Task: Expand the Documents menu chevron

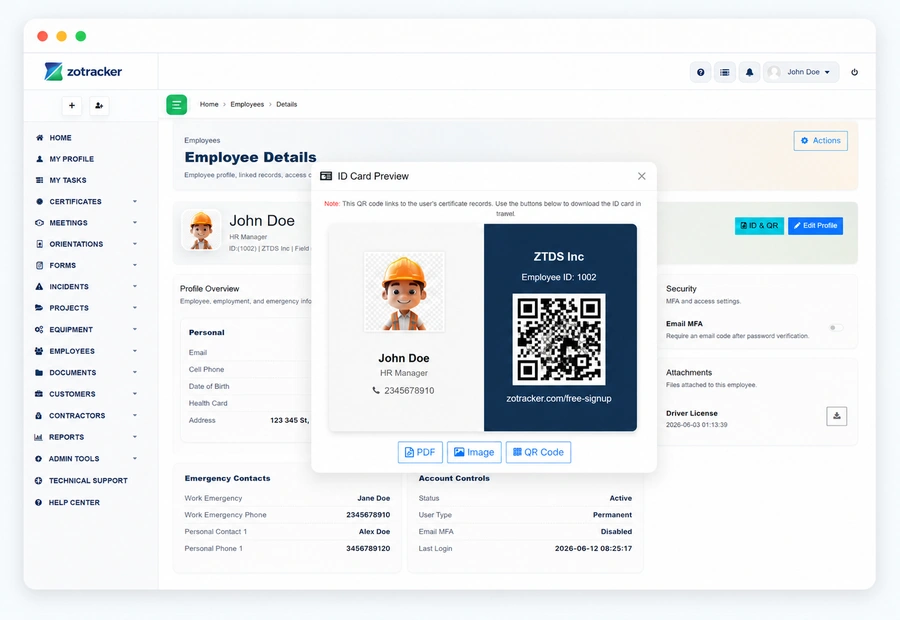Action: click(135, 373)
